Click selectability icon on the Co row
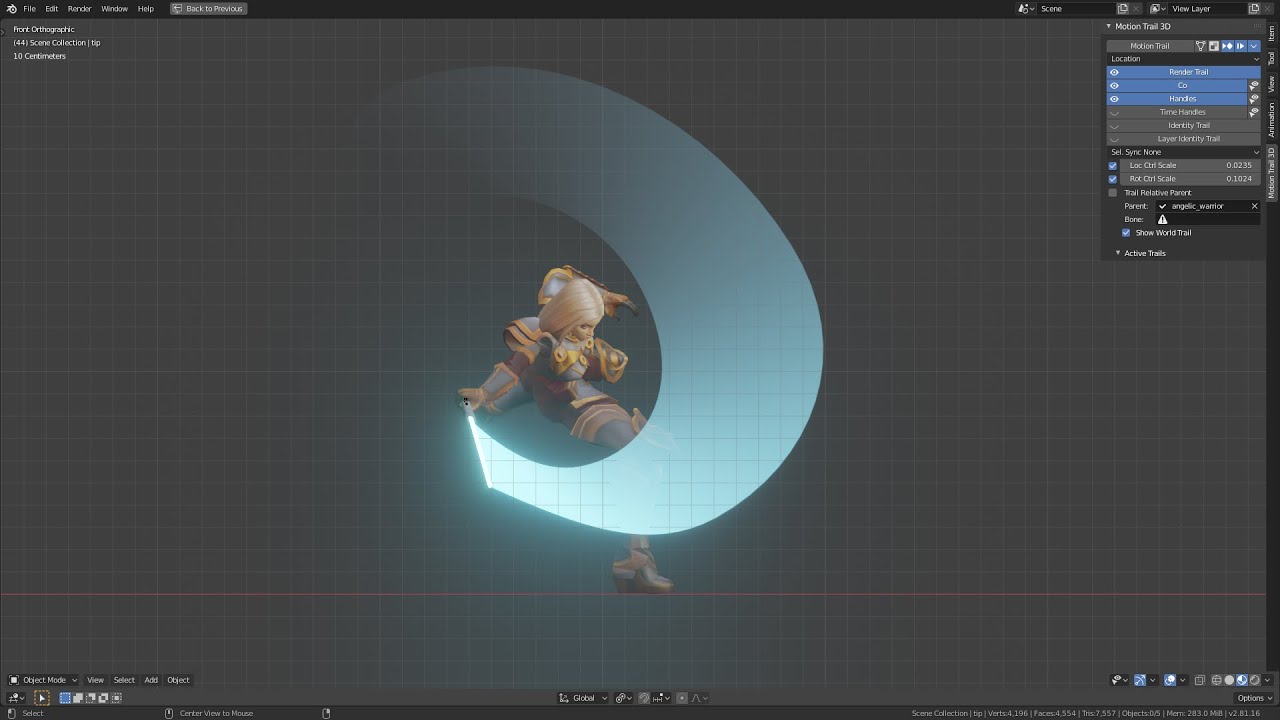The width and height of the screenshot is (1280, 720). (x=1254, y=85)
